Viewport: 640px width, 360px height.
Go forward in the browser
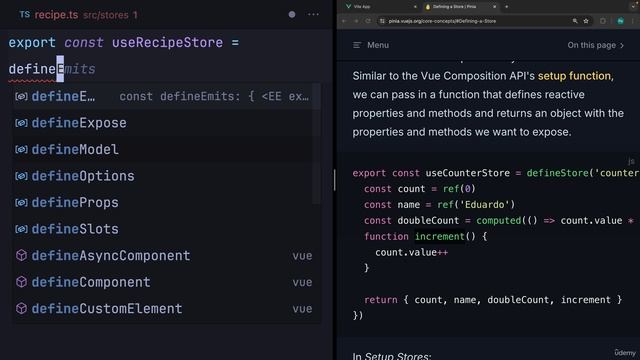(356, 21)
